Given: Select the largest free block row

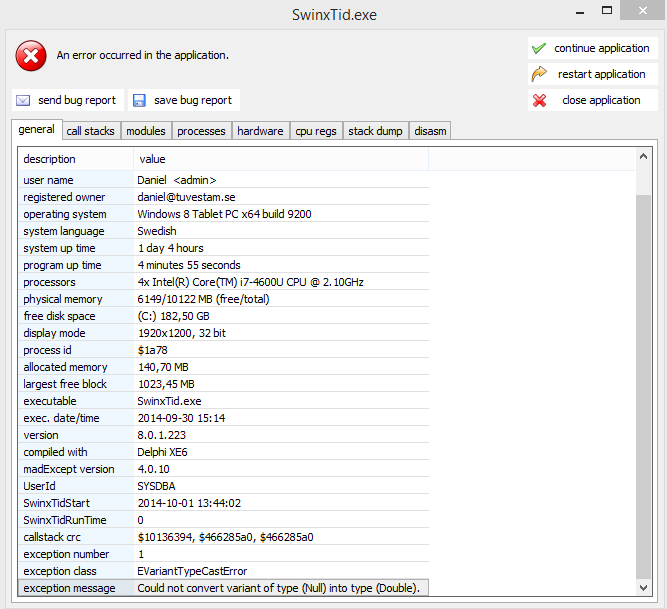Looking at the screenshot, I should (x=223, y=384).
